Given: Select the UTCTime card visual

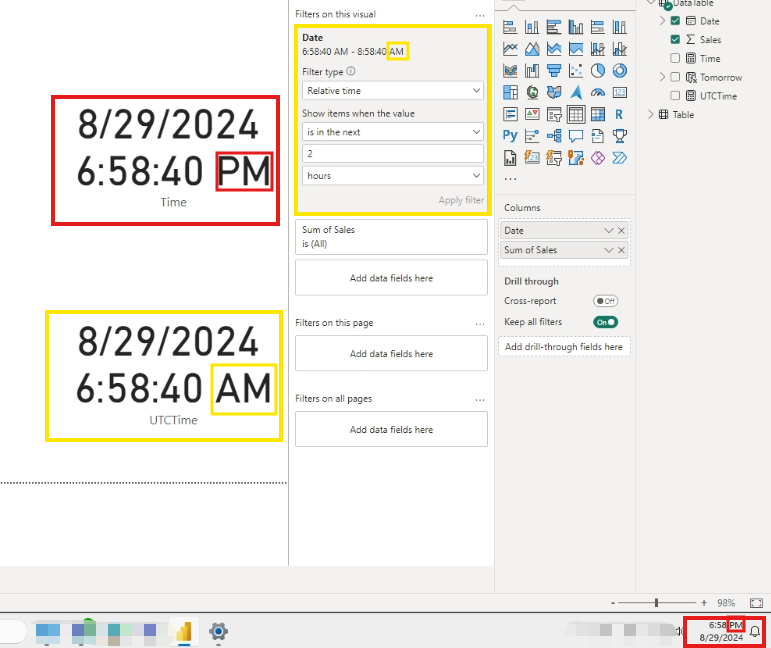Looking at the screenshot, I should [164, 376].
